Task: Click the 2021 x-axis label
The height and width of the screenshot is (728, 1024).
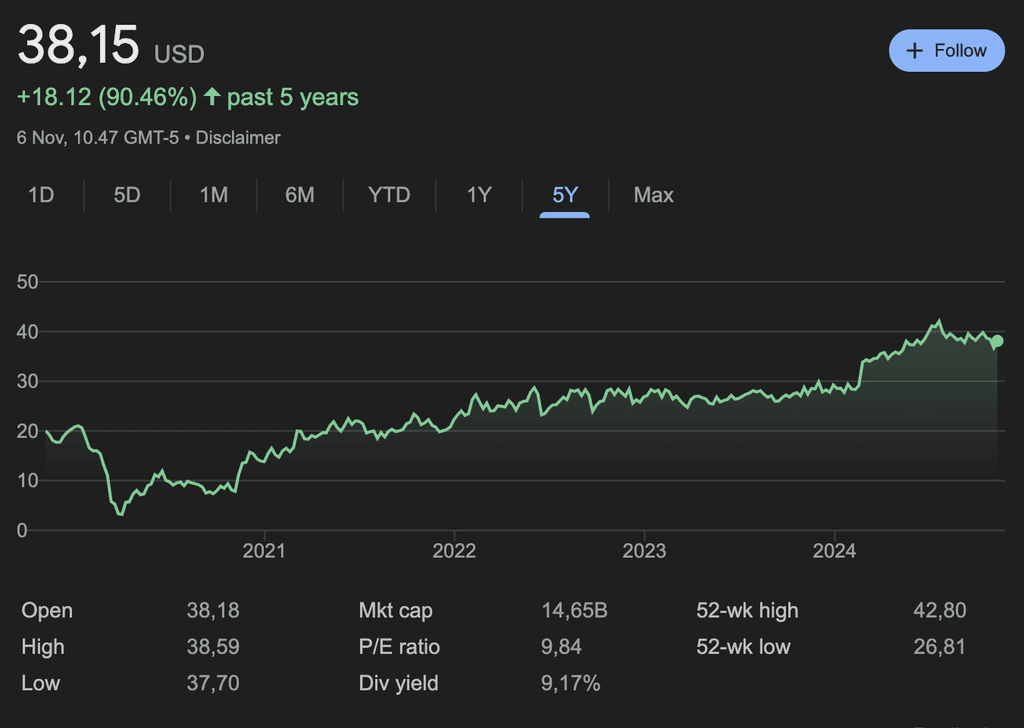Action: click(264, 551)
